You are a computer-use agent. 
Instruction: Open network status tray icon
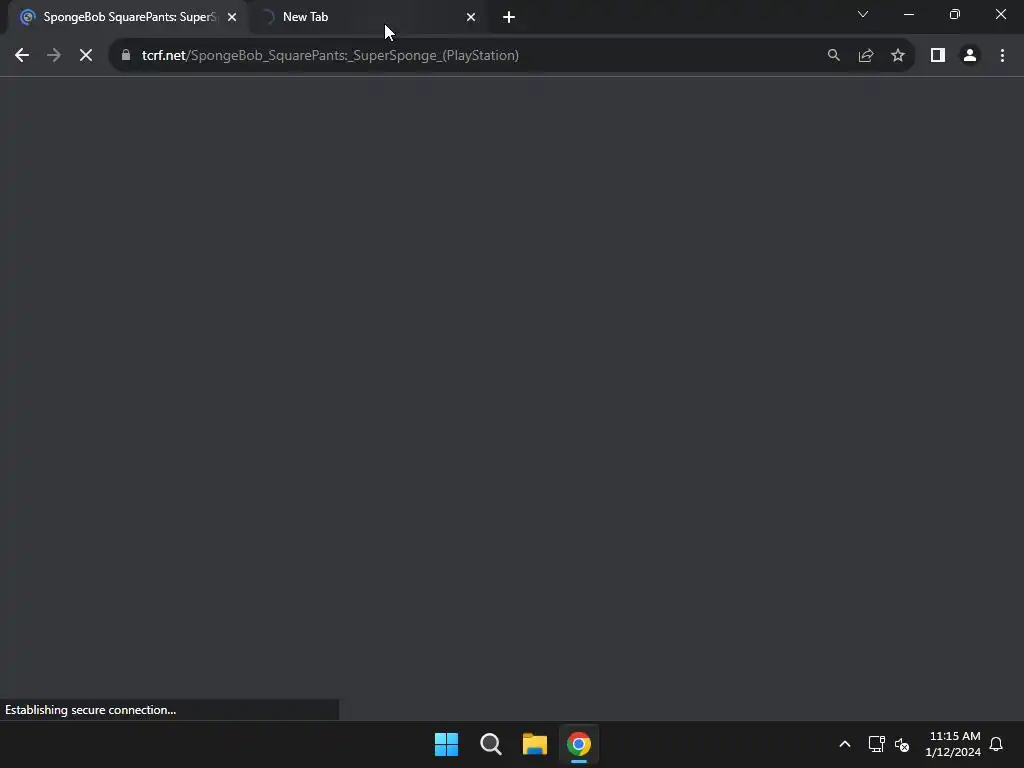coord(876,744)
